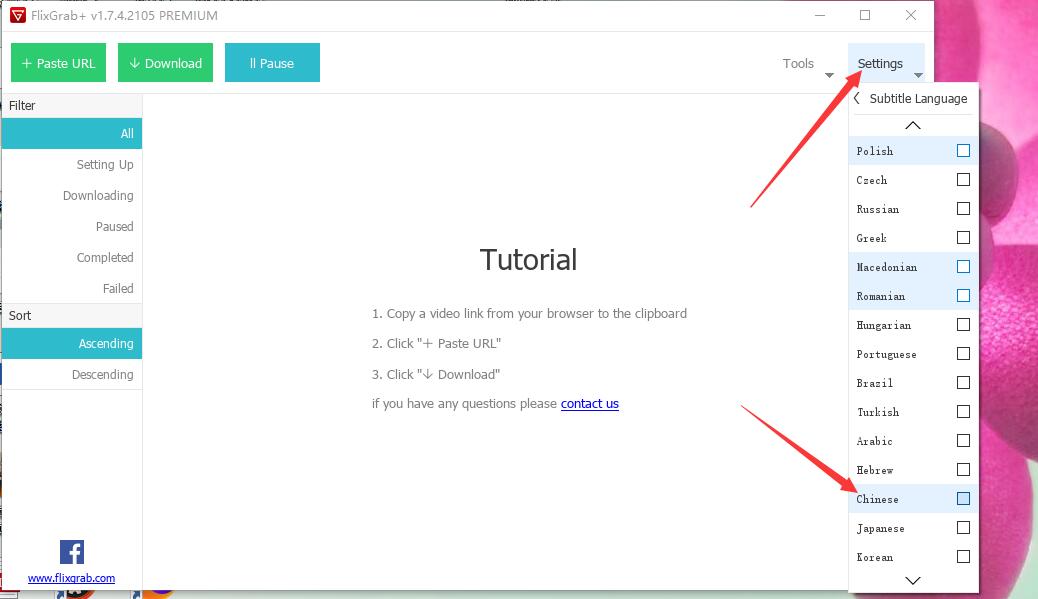This screenshot has width=1038, height=599.
Task: Maximize the FlixGrab+ window
Action: 865,15
